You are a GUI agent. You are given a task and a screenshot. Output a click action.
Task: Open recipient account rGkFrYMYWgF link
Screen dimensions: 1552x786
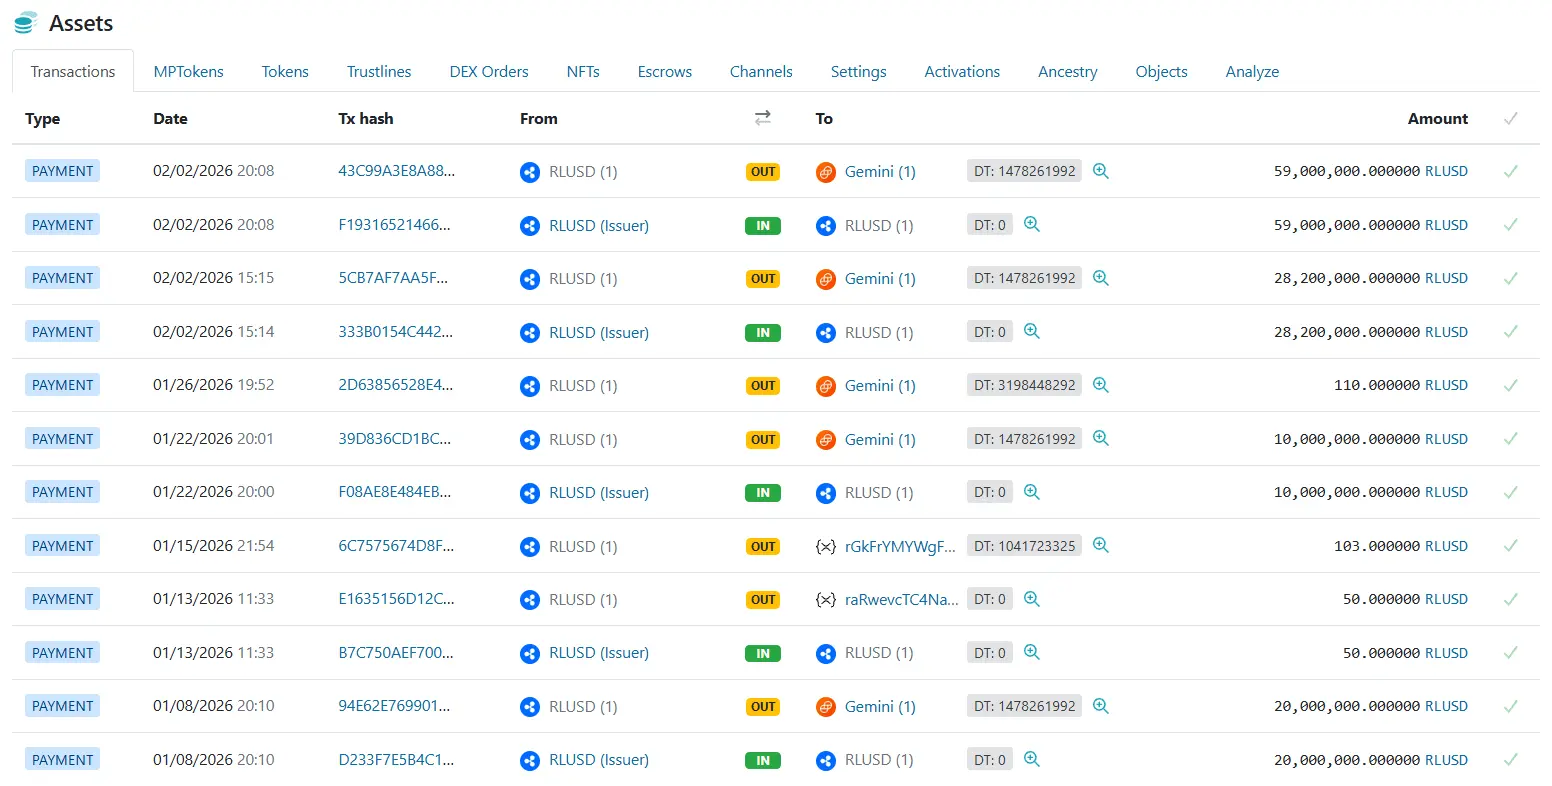pyautogui.click(x=900, y=546)
